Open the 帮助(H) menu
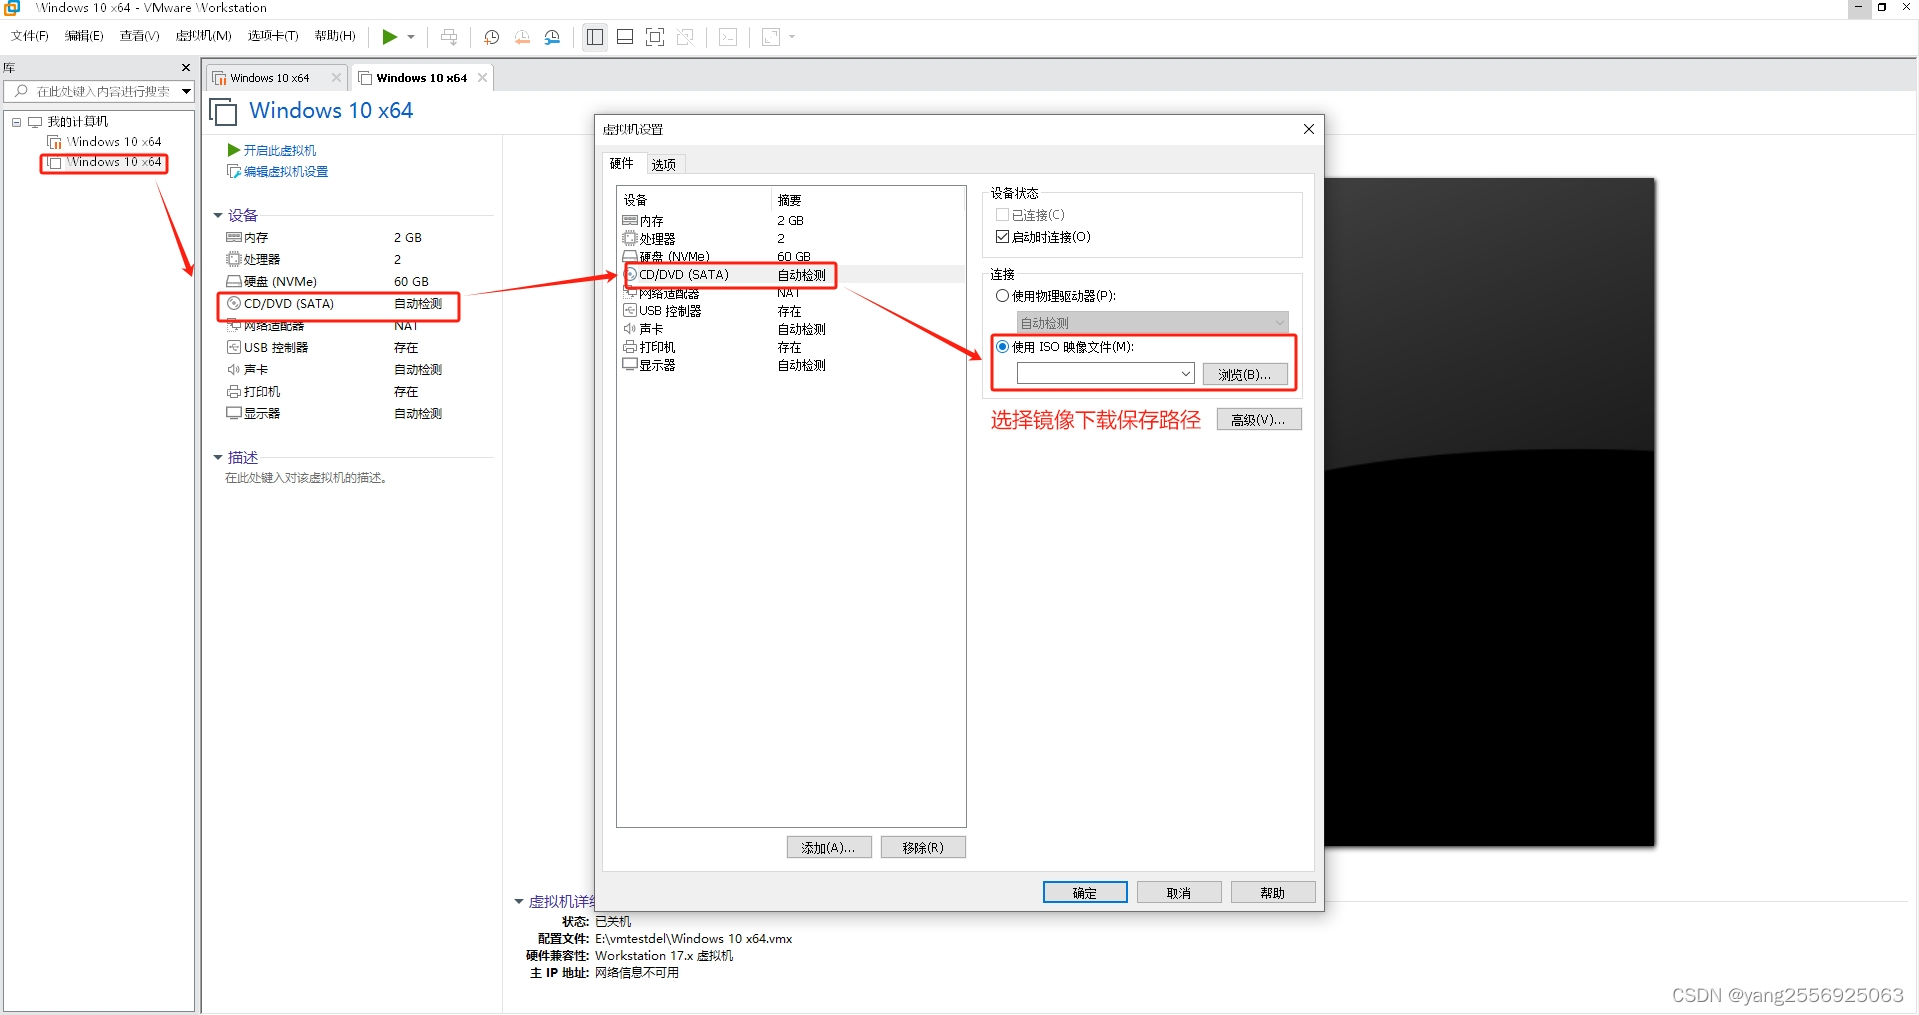This screenshot has height=1015, width=1919. coord(335,36)
